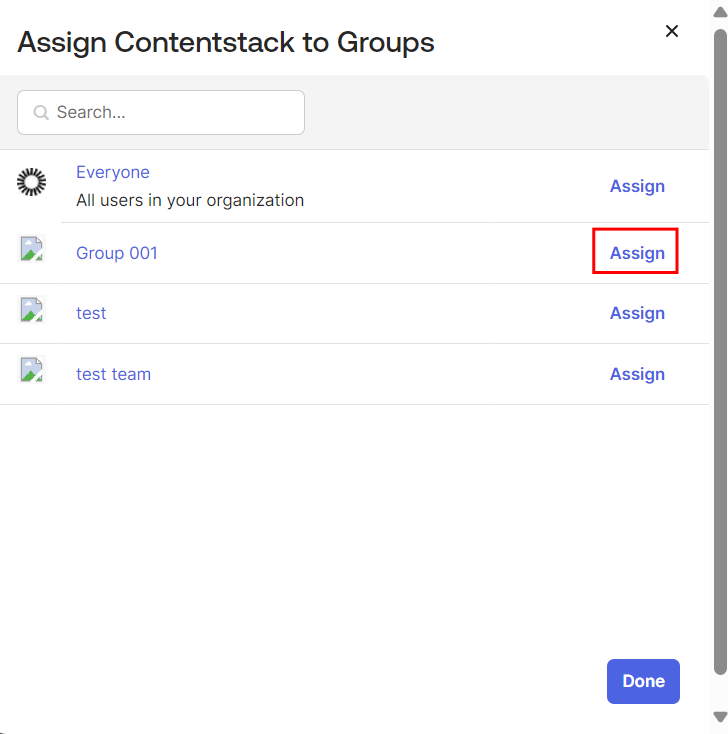This screenshot has width=728, height=734.
Task: Click the search magnifier icon
Action: (41, 112)
